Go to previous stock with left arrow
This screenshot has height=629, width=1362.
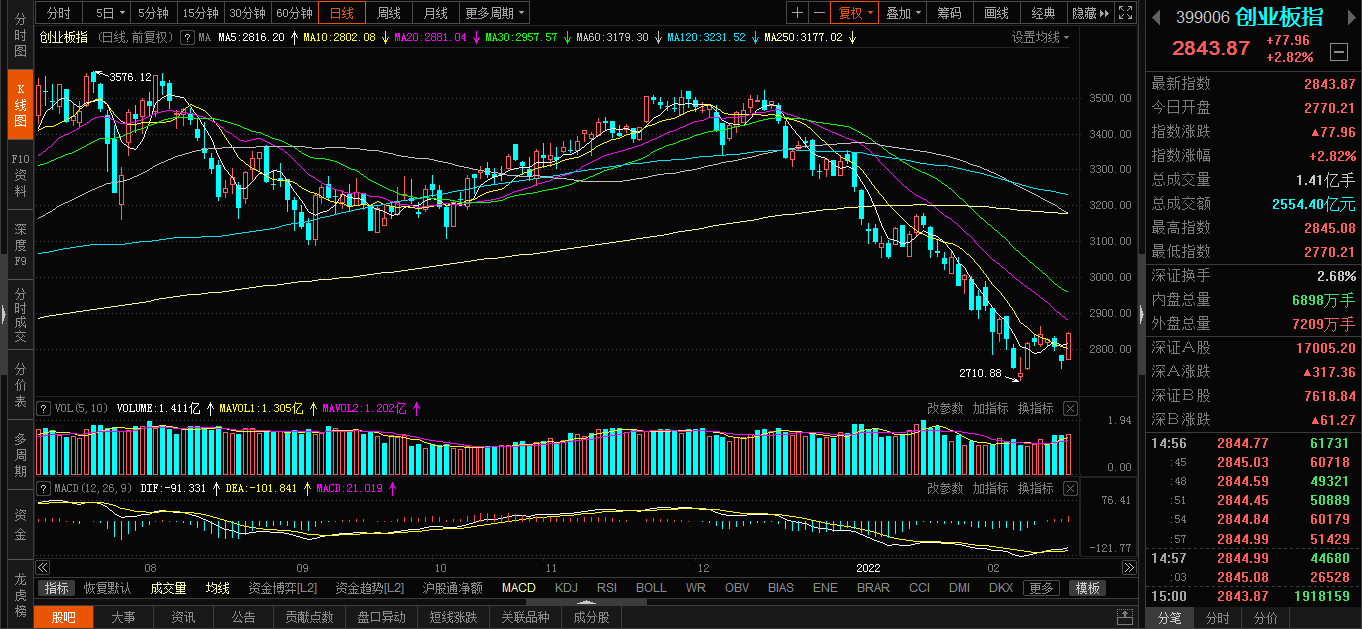1154,17
